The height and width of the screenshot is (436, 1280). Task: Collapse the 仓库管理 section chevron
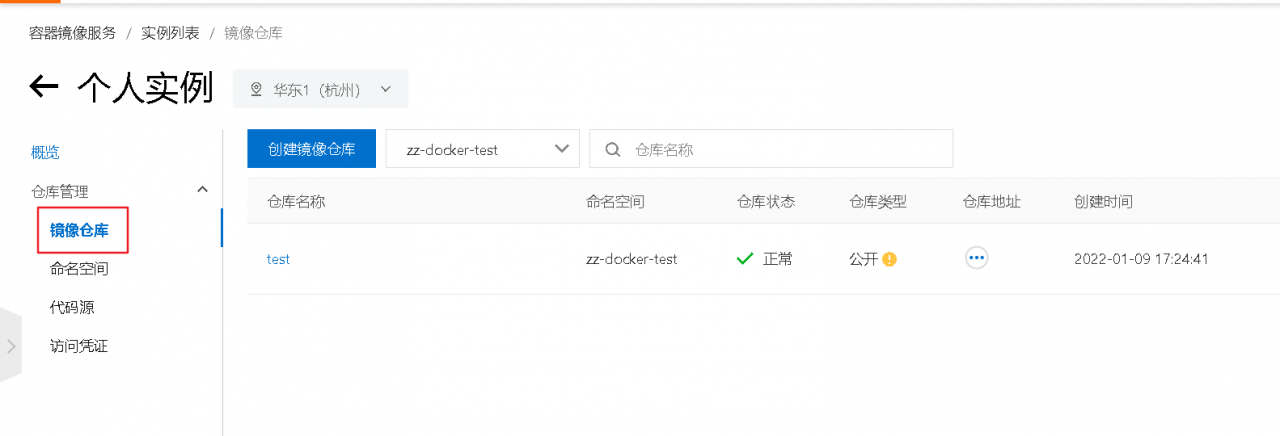(x=203, y=189)
